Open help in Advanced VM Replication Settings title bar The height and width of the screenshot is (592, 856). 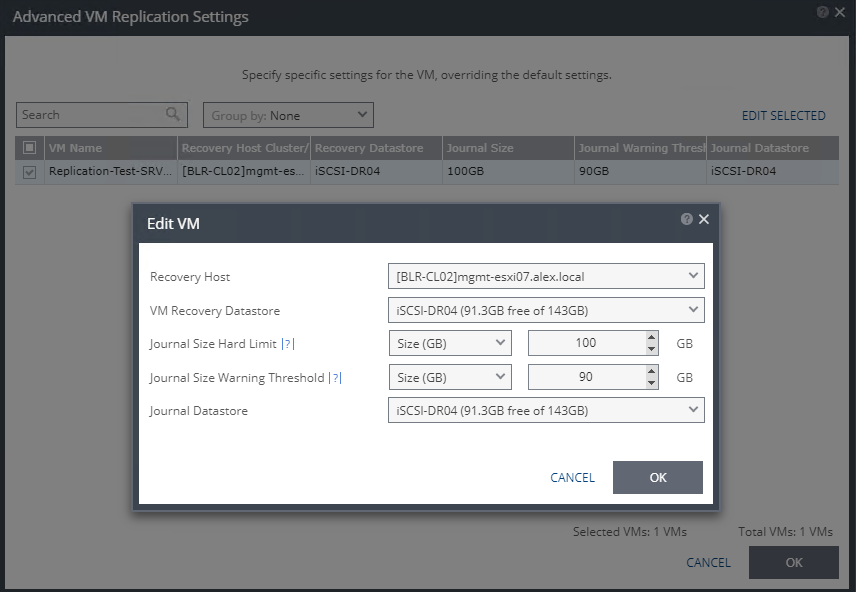coord(822,13)
